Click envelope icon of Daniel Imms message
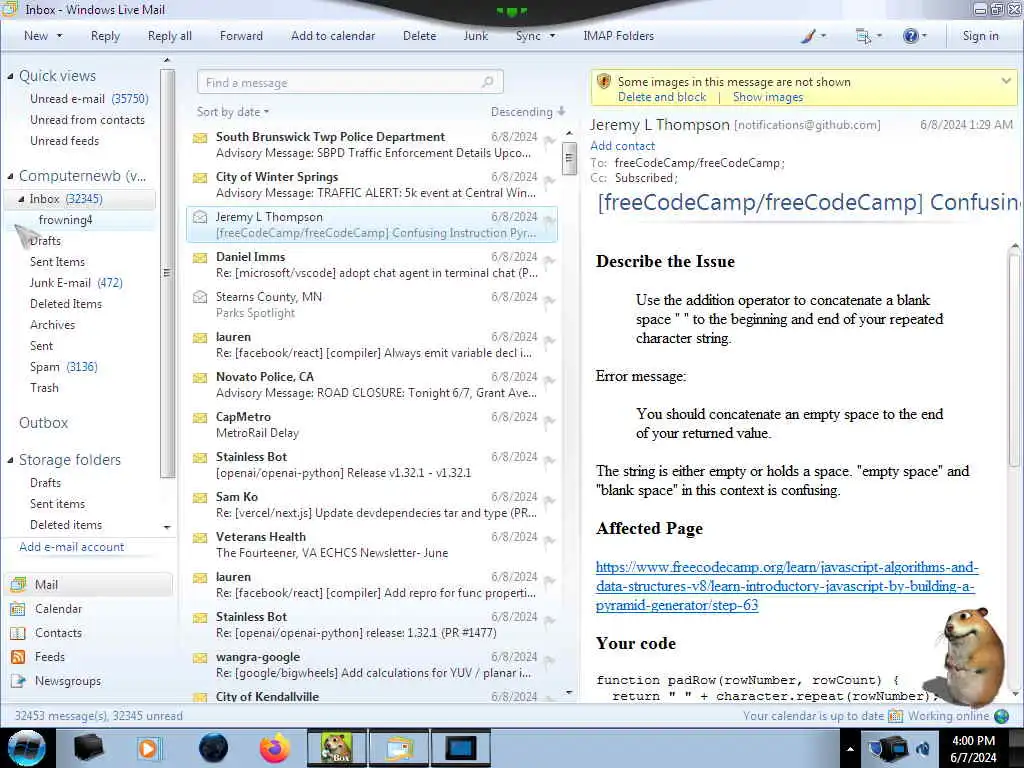The height and width of the screenshot is (768, 1024). pyautogui.click(x=200, y=258)
